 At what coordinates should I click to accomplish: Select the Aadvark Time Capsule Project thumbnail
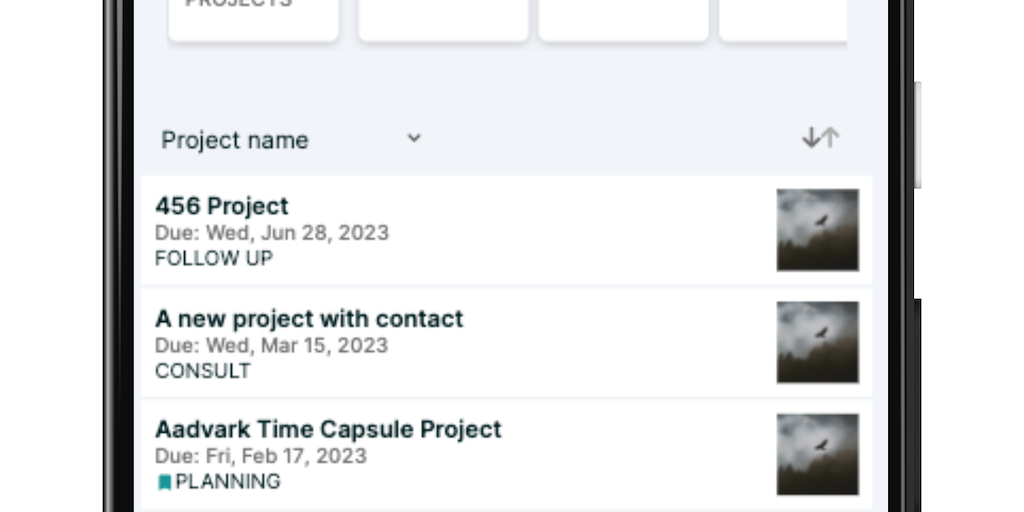click(x=817, y=454)
